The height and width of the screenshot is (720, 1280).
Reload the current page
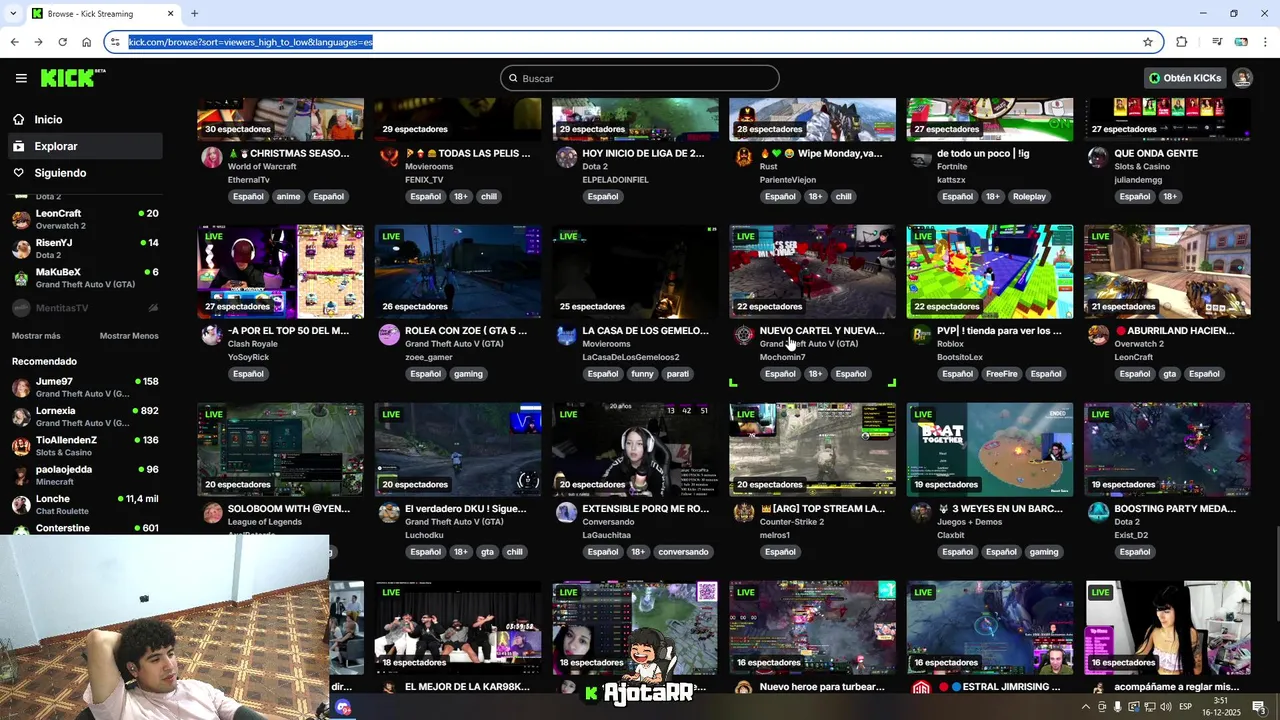(62, 42)
